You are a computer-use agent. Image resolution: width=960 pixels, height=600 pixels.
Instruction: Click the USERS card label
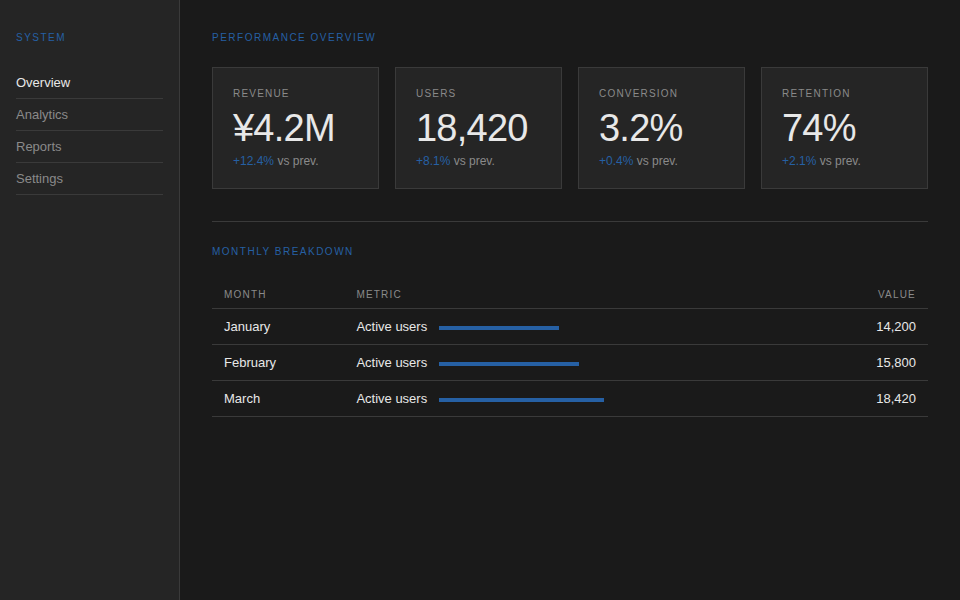[x=436, y=93]
